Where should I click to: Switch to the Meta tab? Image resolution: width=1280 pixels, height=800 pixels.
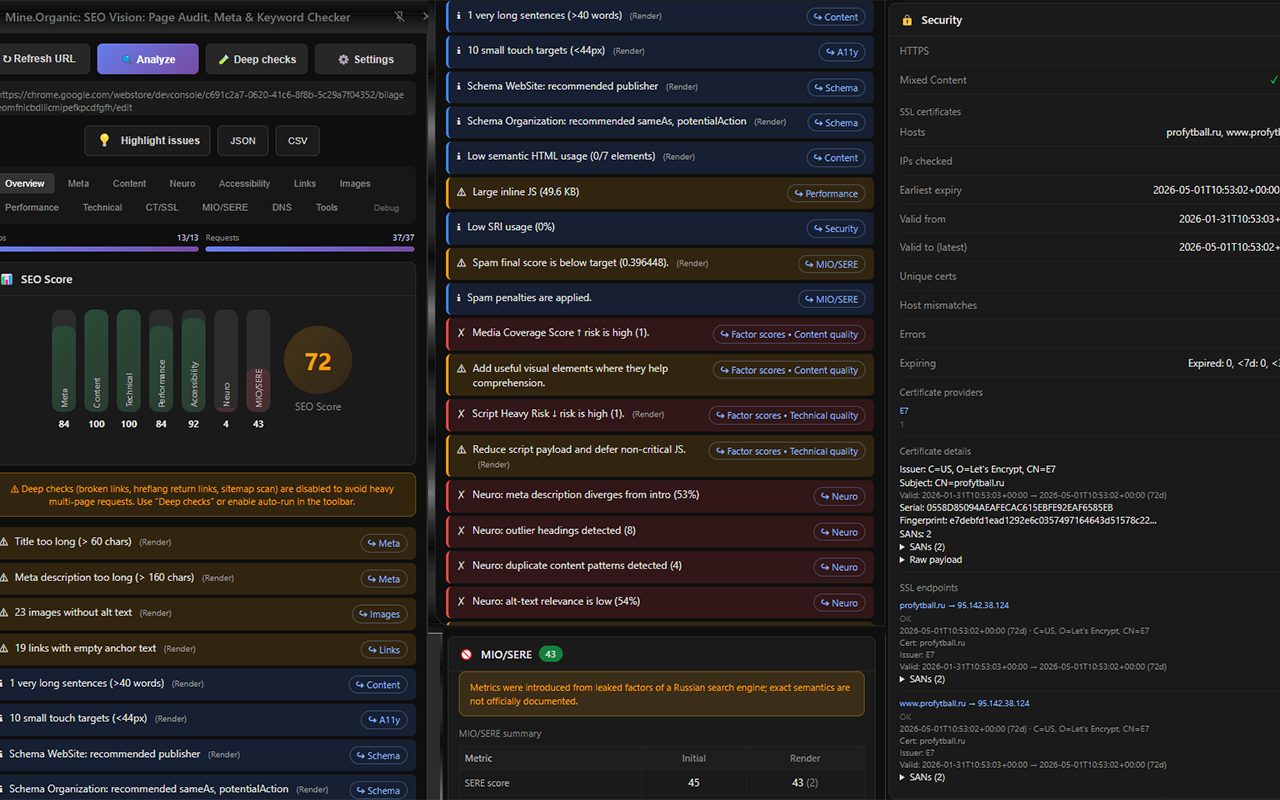78,184
